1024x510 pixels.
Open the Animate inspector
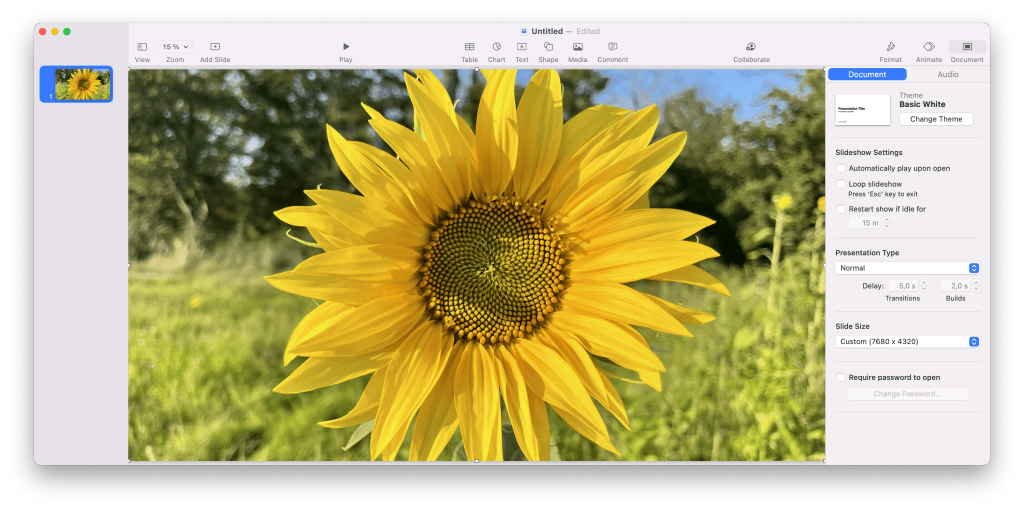[x=929, y=47]
